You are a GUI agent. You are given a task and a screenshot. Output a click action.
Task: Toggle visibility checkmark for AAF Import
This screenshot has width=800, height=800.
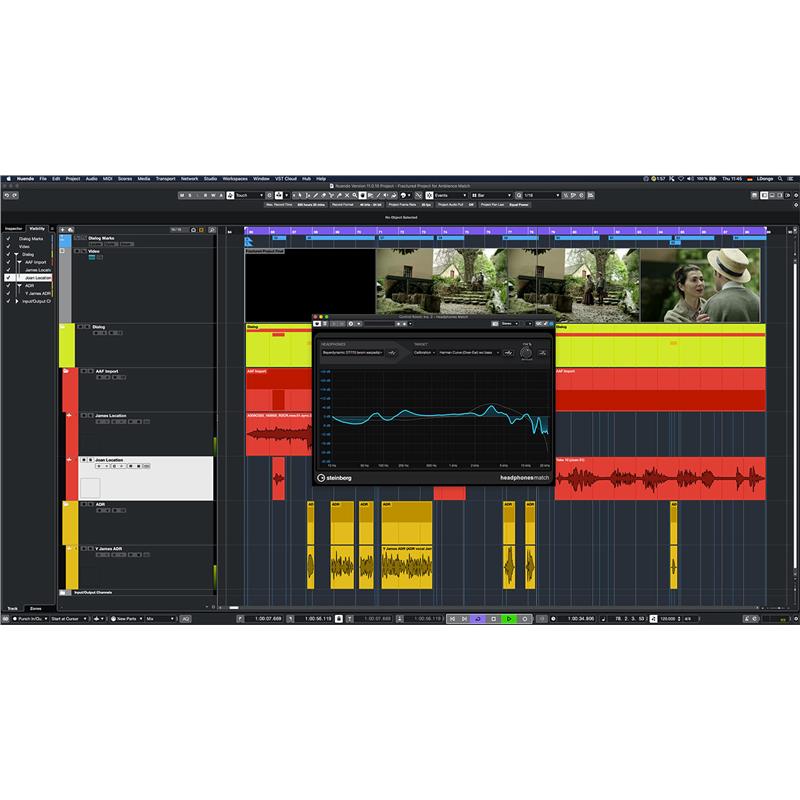point(8,262)
